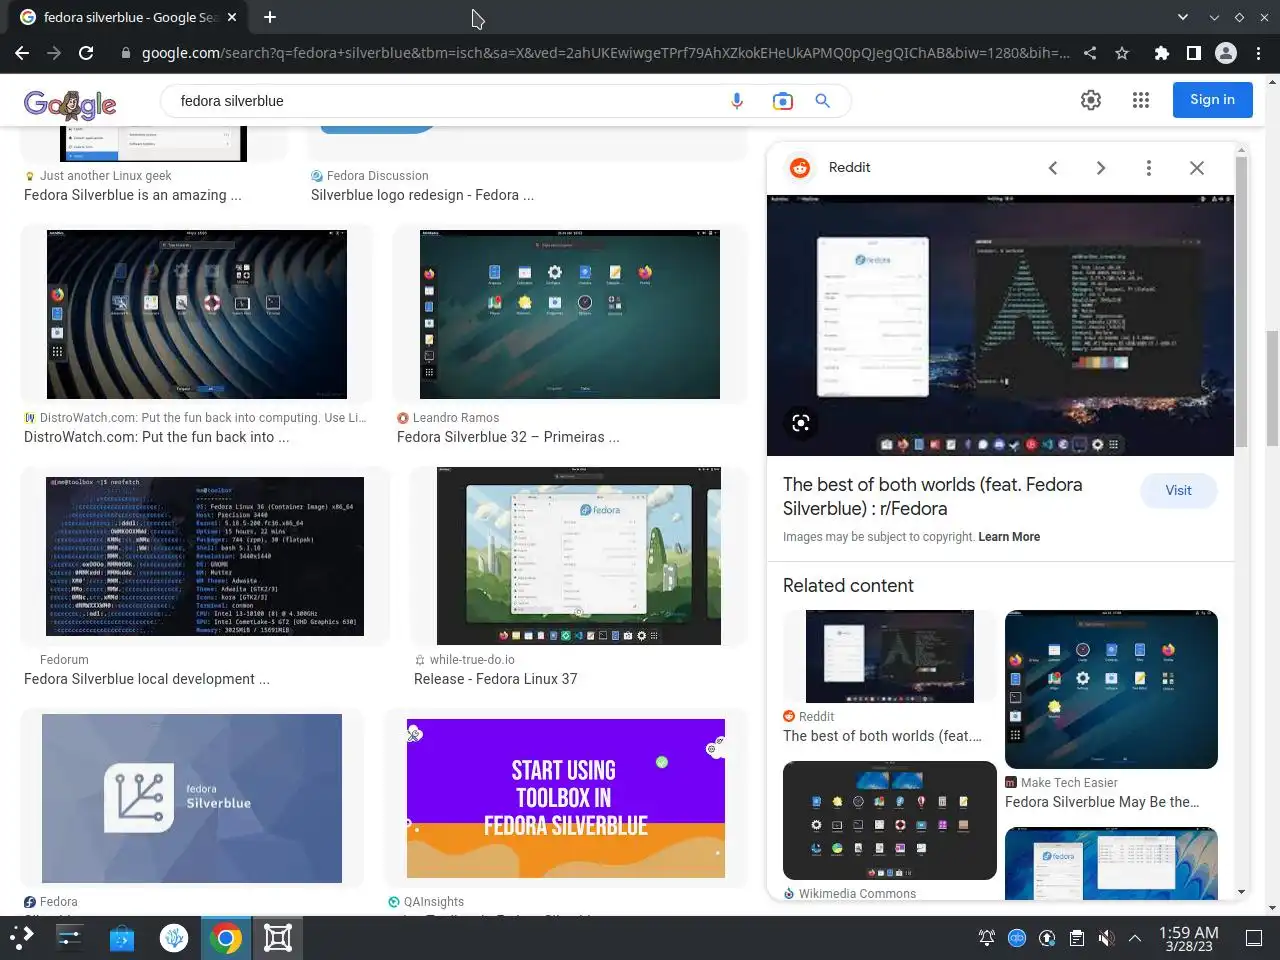The height and width of the screenshot is (960, 1280).
Task: Open related Wikimedia Commons thumbnail
Action: click(890, 820)
